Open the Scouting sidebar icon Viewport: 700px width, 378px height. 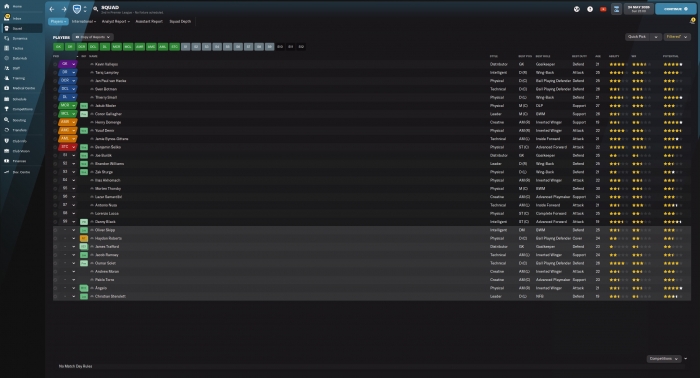(x=7, y=120)
